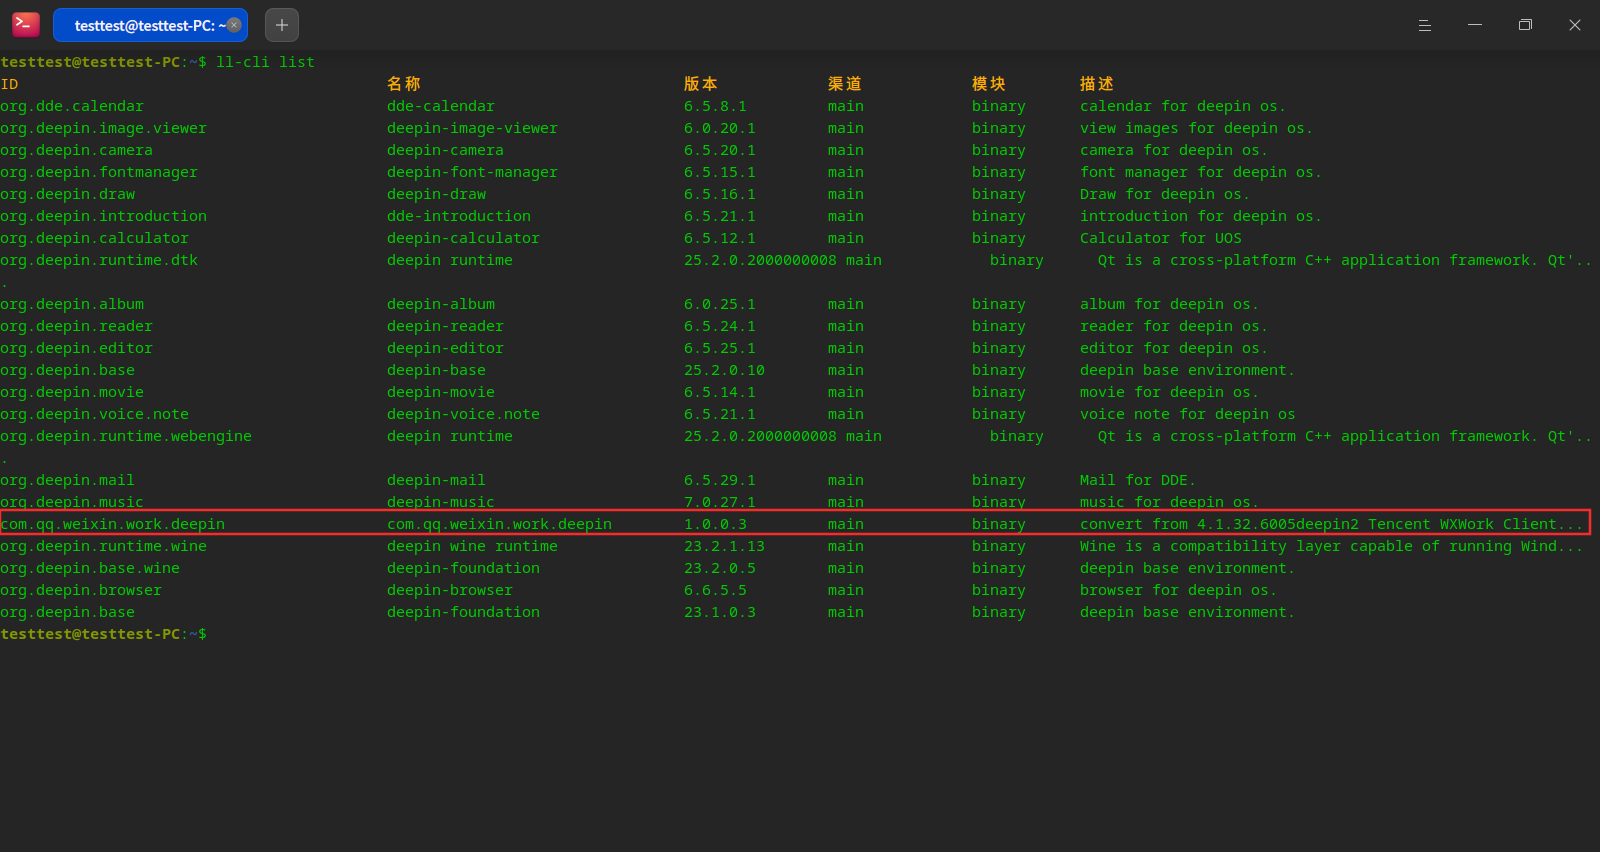Click the 'deepin wine runtime' name entry
This screenshot has width=1600, height=852.
472,546
